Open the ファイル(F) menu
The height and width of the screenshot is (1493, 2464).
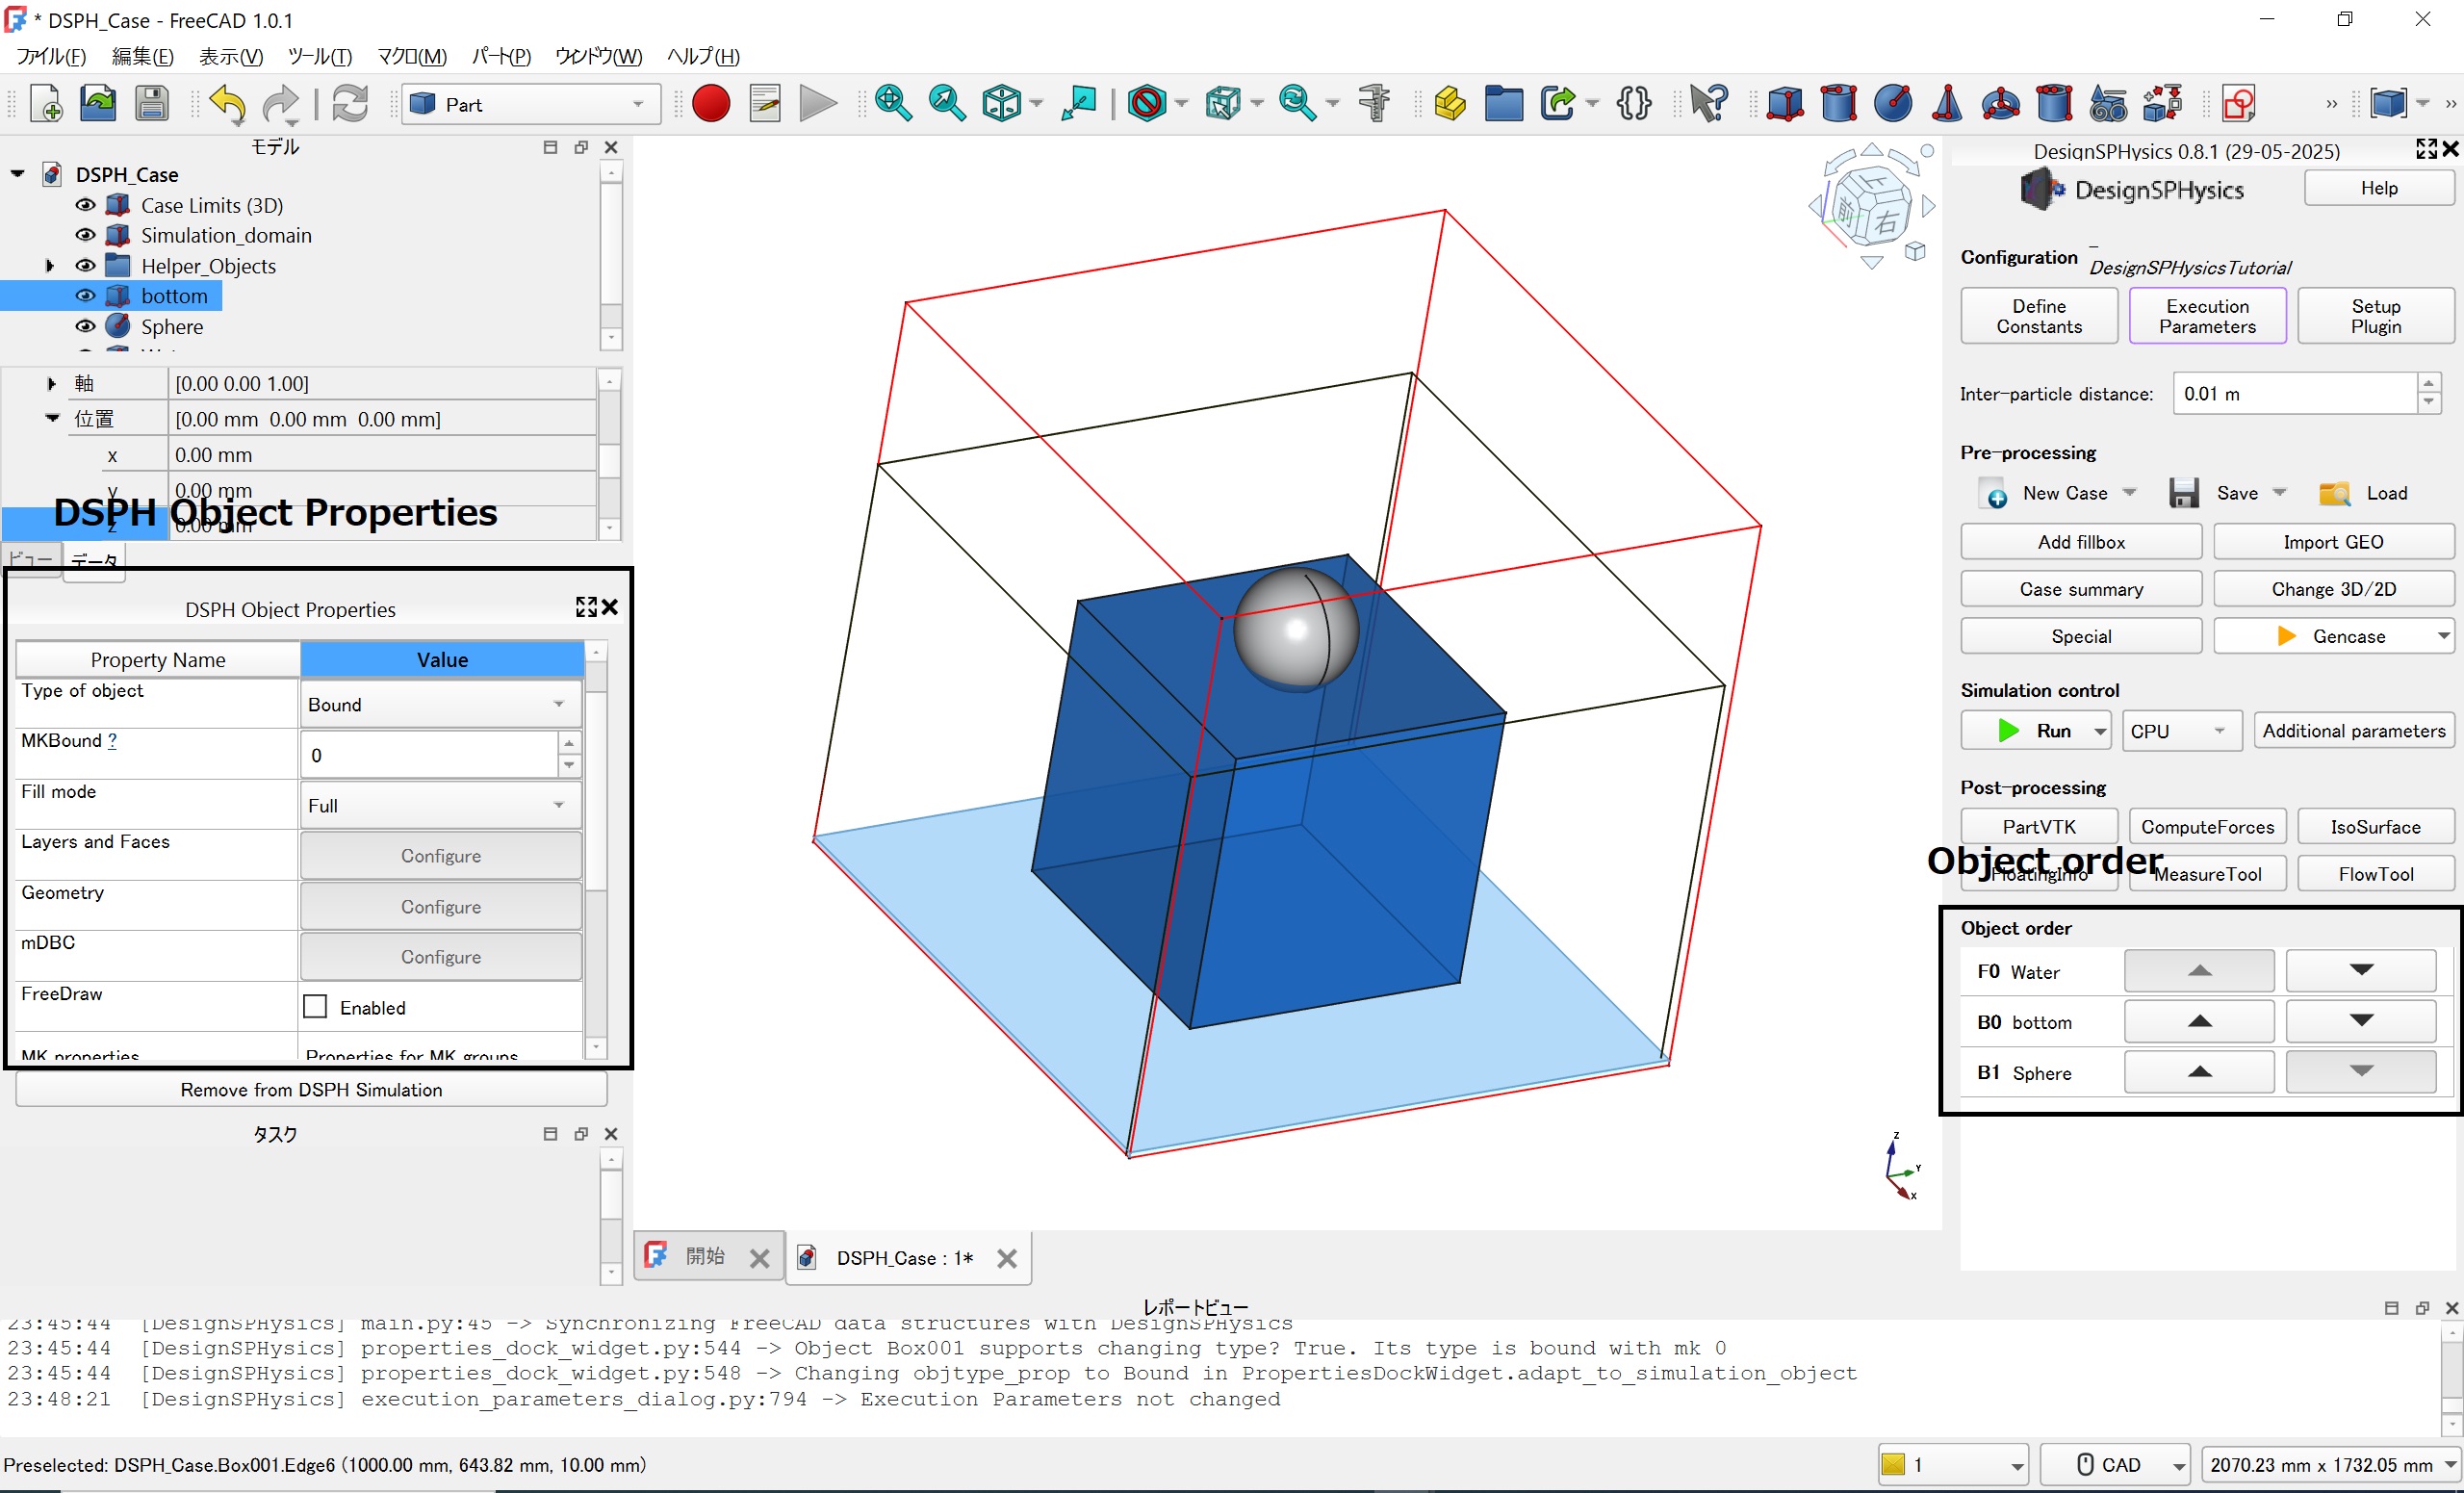point(52,56)
